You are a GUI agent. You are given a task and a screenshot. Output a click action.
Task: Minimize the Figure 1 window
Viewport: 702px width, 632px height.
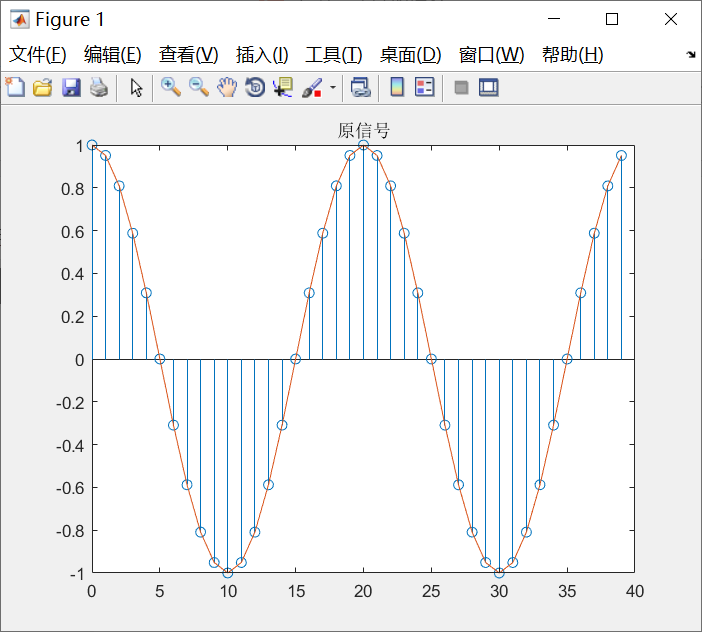click(x=554, y=19)
